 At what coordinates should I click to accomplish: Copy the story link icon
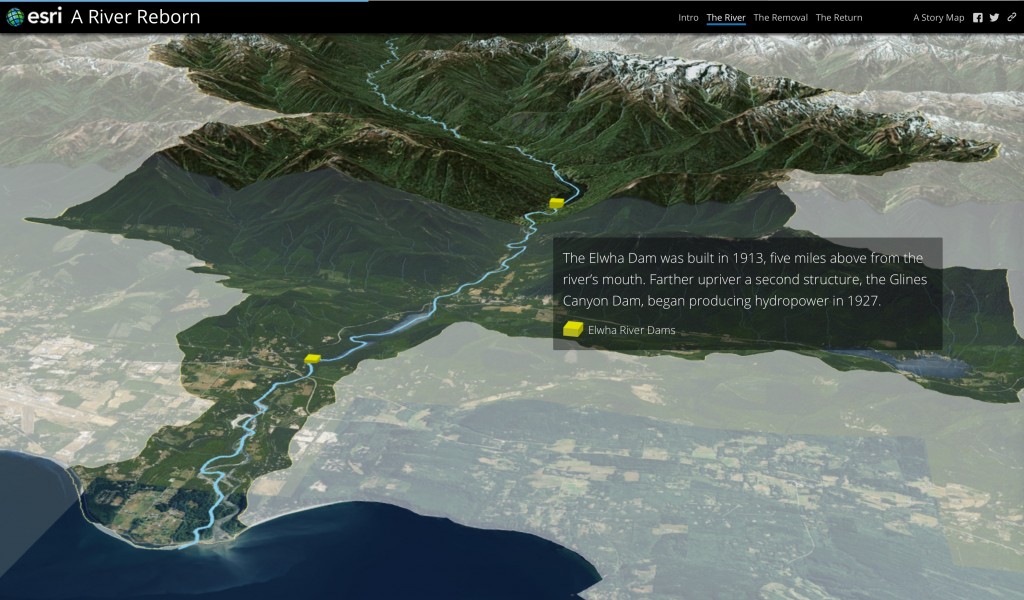[x=1012, y=18]
